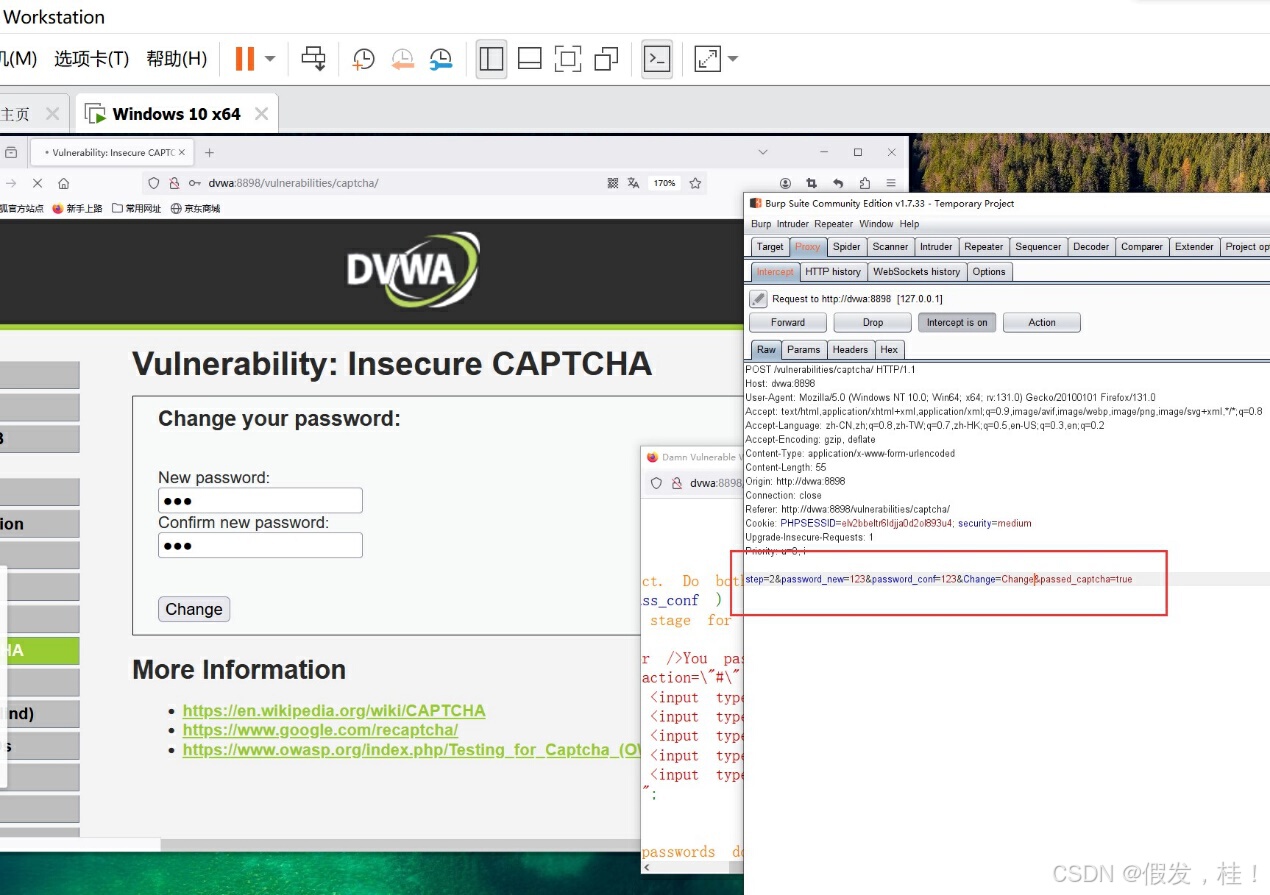Click the New password input field
This screenshot has width=1270, height=895.
(260, 500)
